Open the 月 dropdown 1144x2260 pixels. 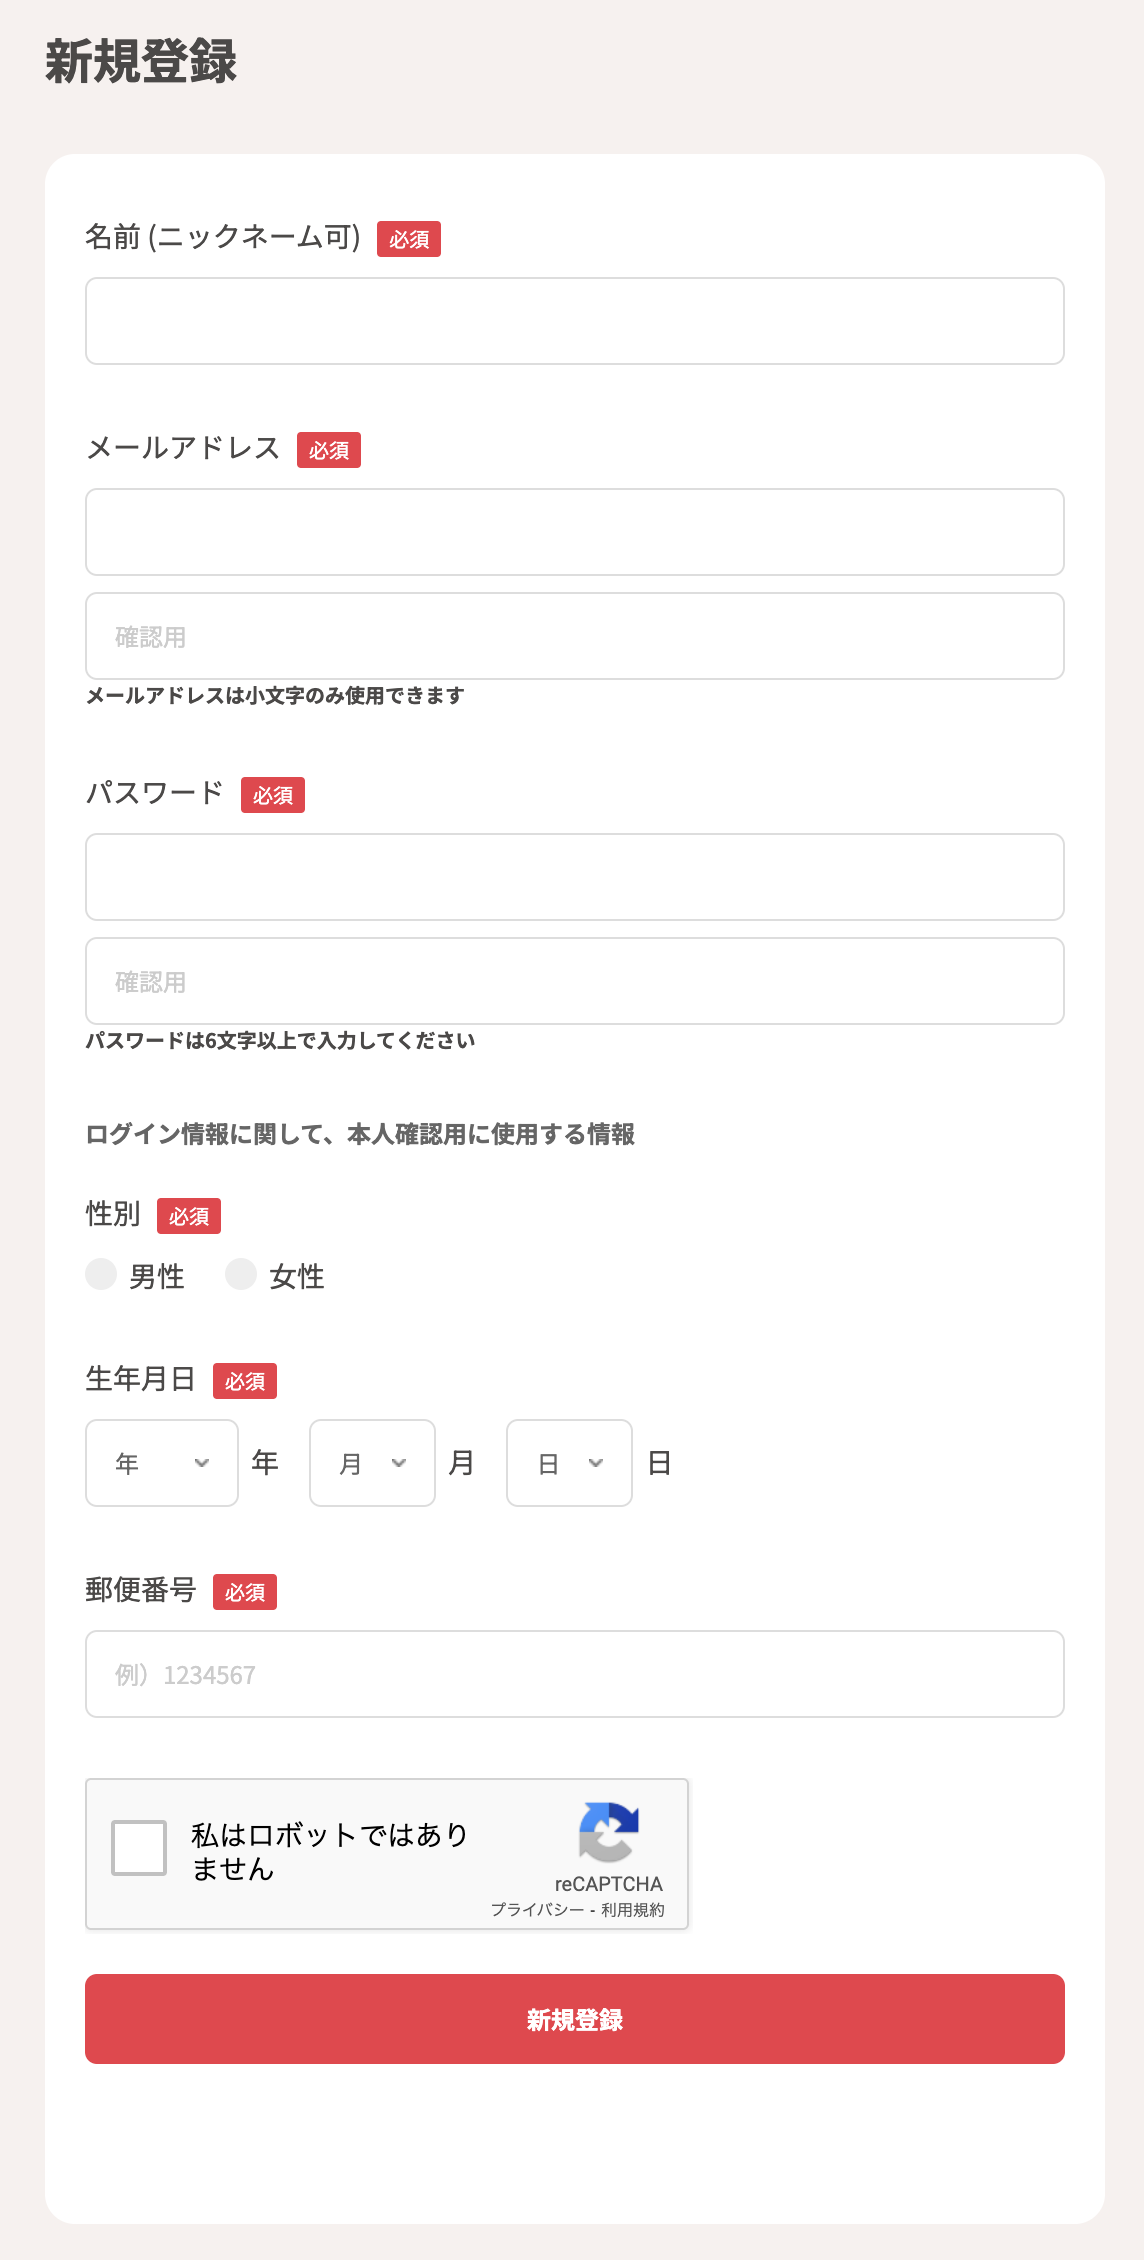click(x=371, y=1462)
